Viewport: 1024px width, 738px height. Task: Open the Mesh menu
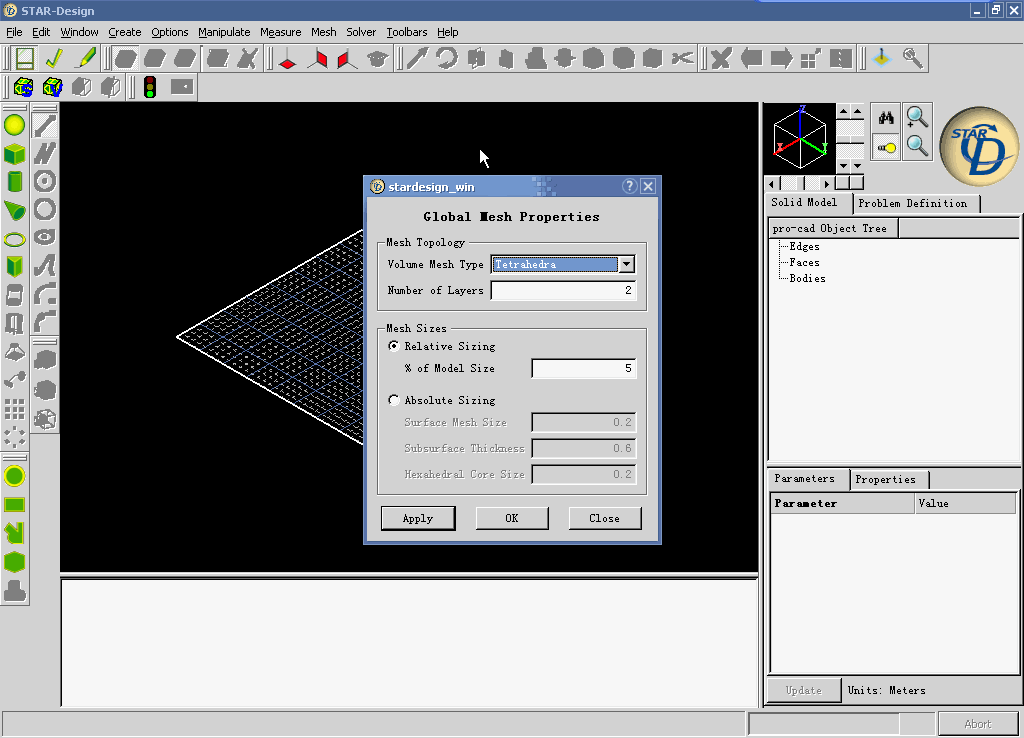[323, 32]
